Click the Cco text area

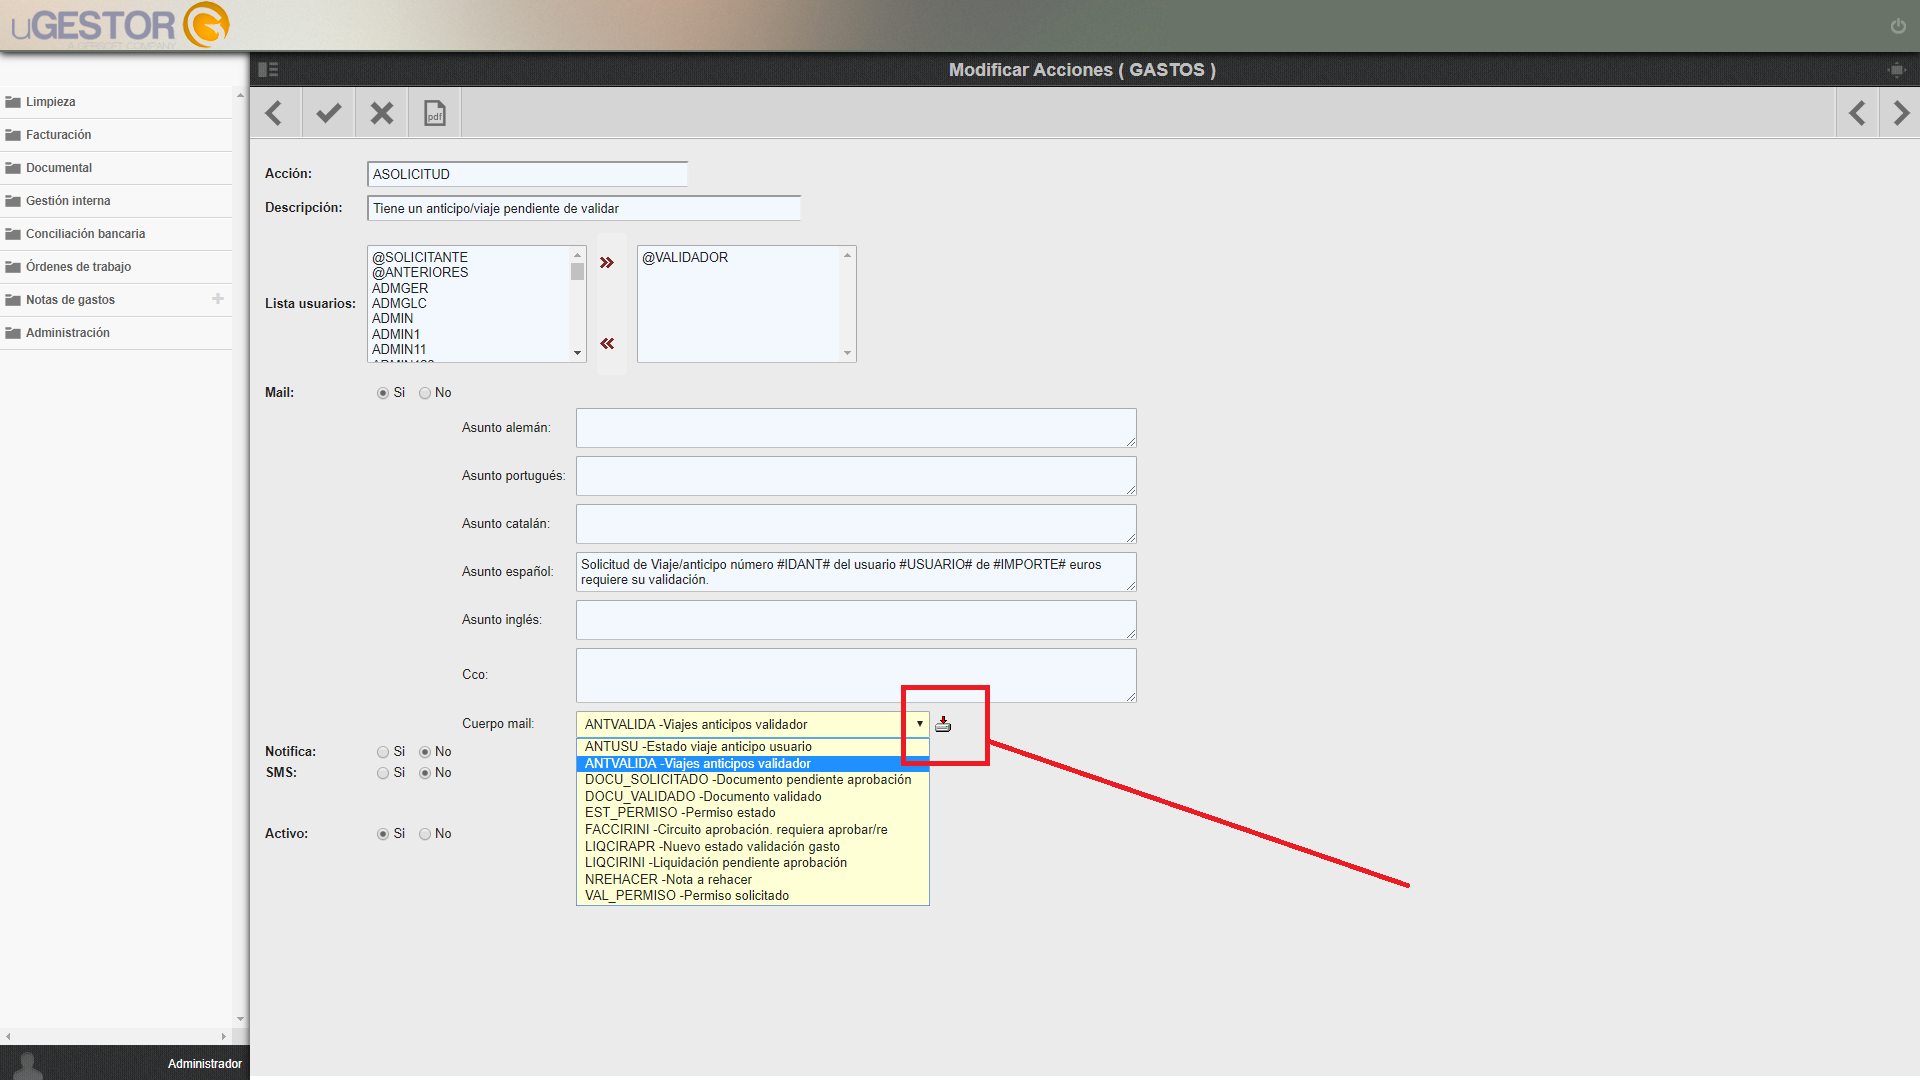[856, 675]
